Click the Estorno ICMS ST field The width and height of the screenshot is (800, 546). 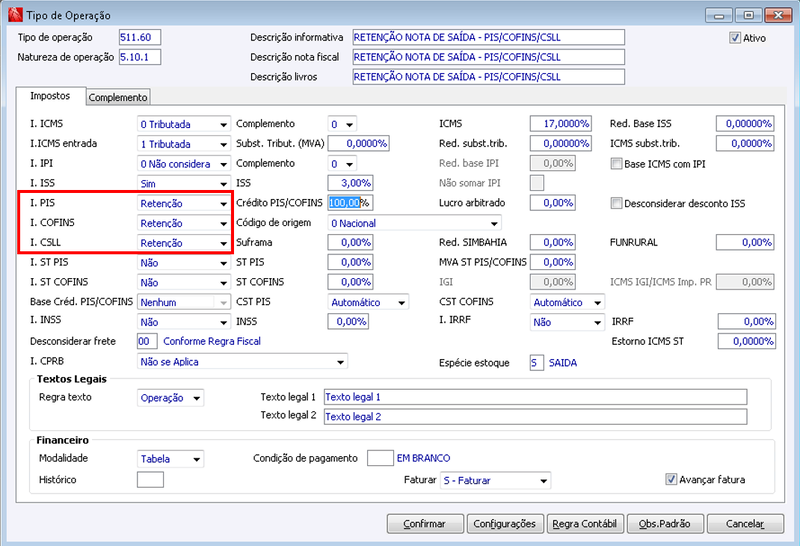point(746,341)
